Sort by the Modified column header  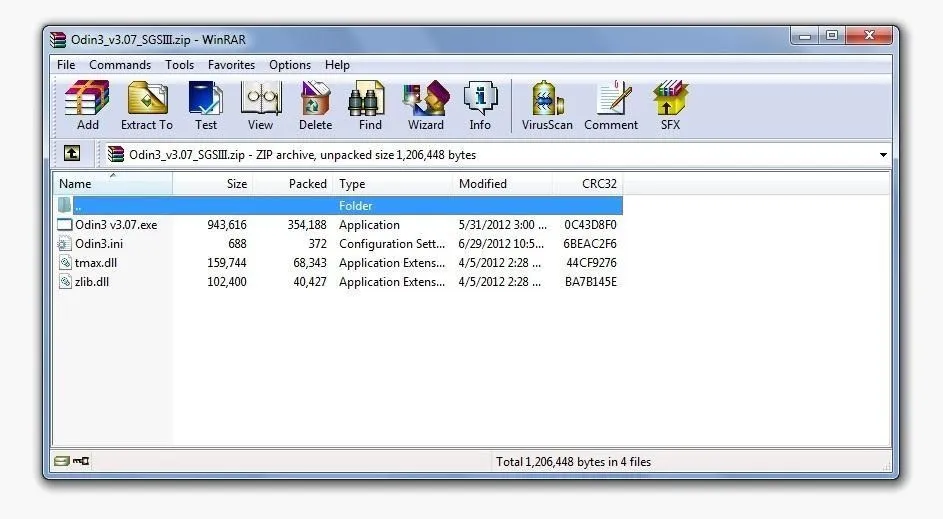pyautogui.click(x=502, y=183)
